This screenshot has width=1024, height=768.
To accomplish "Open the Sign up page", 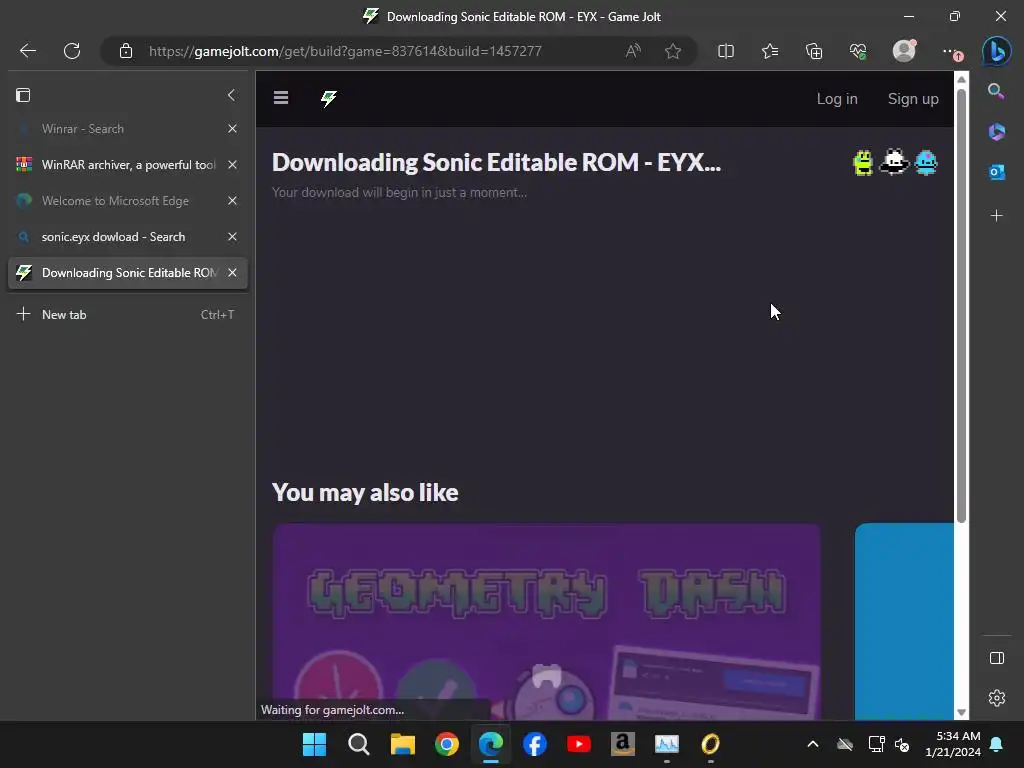I will [x=913, y=99].
